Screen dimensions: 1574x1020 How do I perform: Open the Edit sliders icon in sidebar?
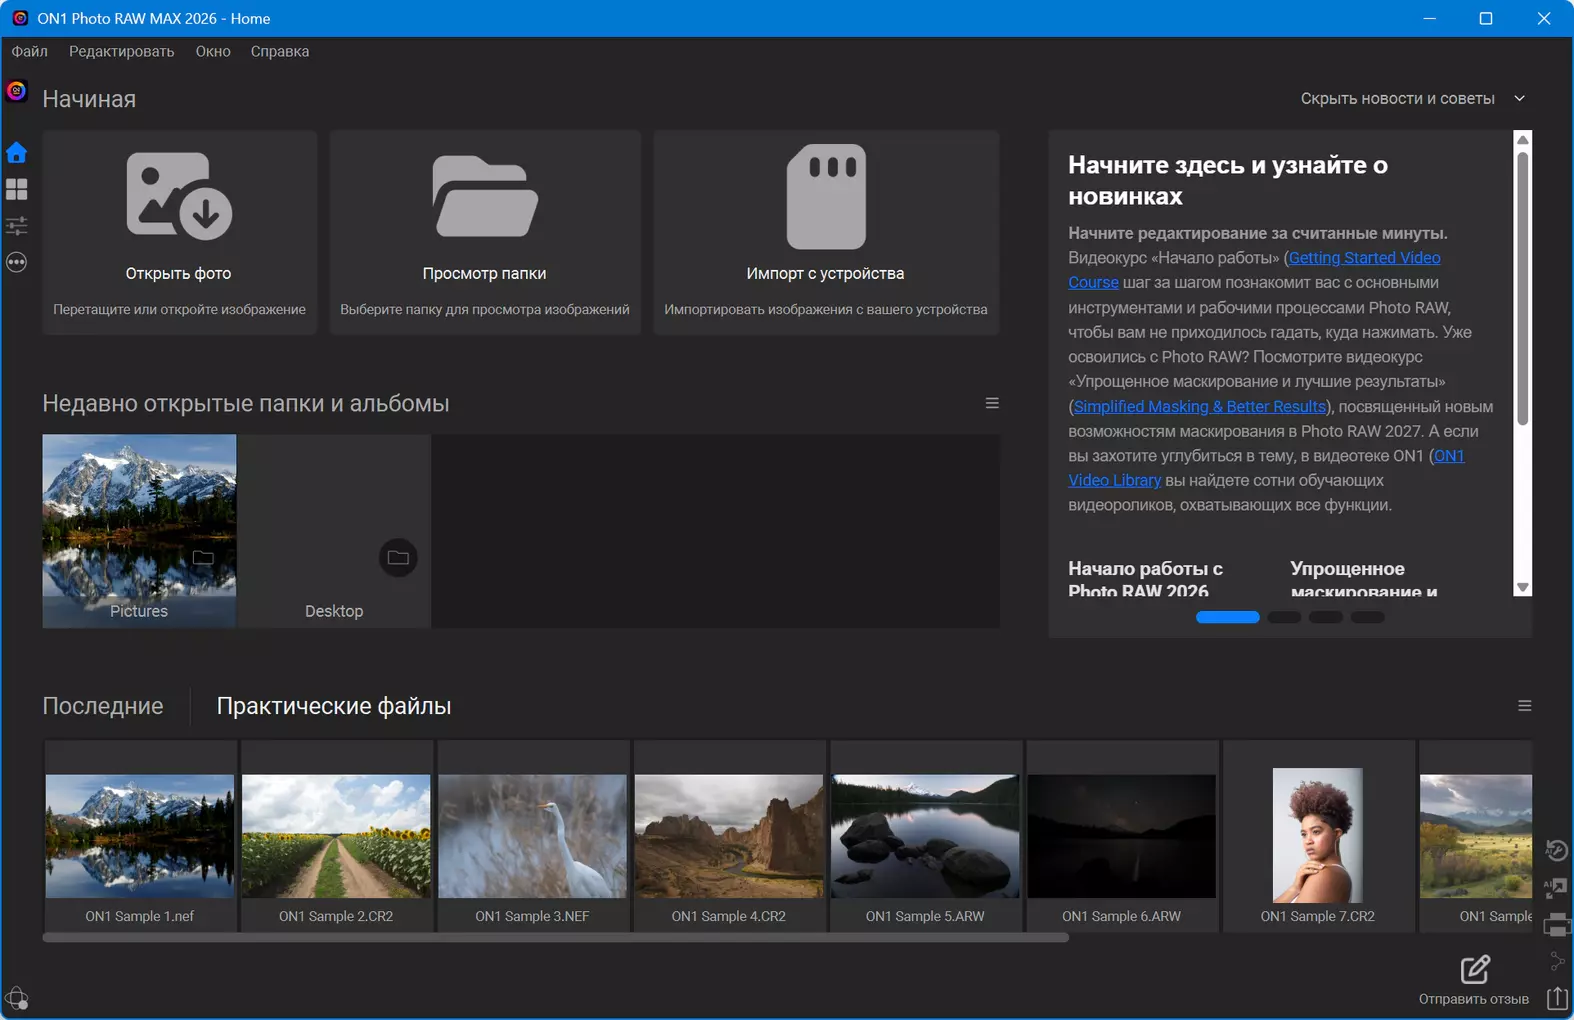(17, 226)
